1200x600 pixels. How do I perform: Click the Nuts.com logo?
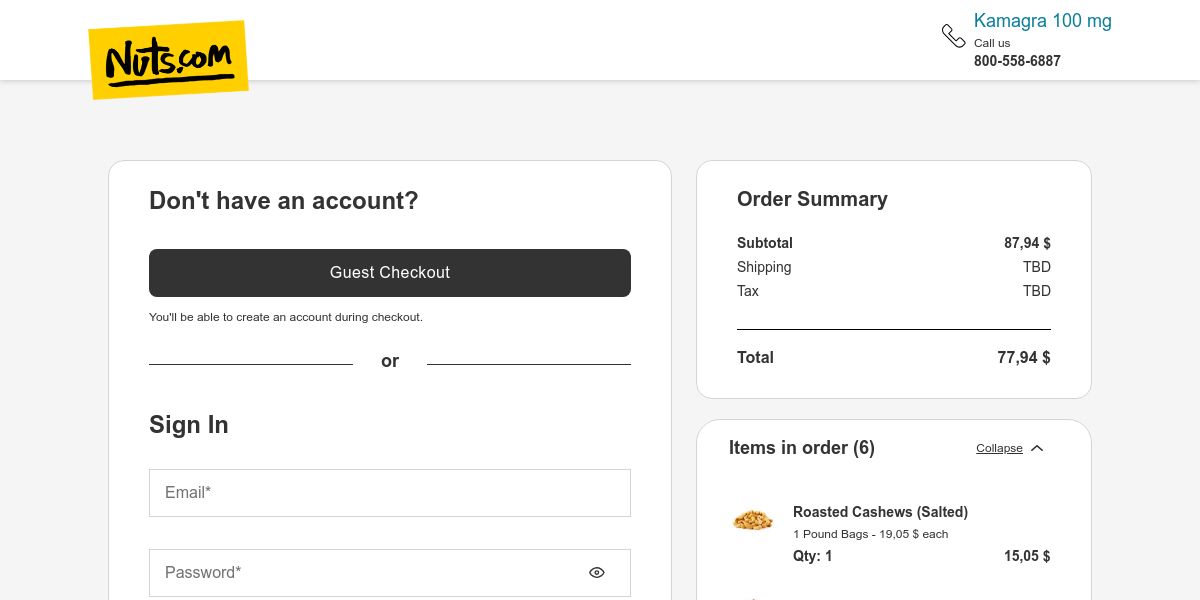(168, 60)
